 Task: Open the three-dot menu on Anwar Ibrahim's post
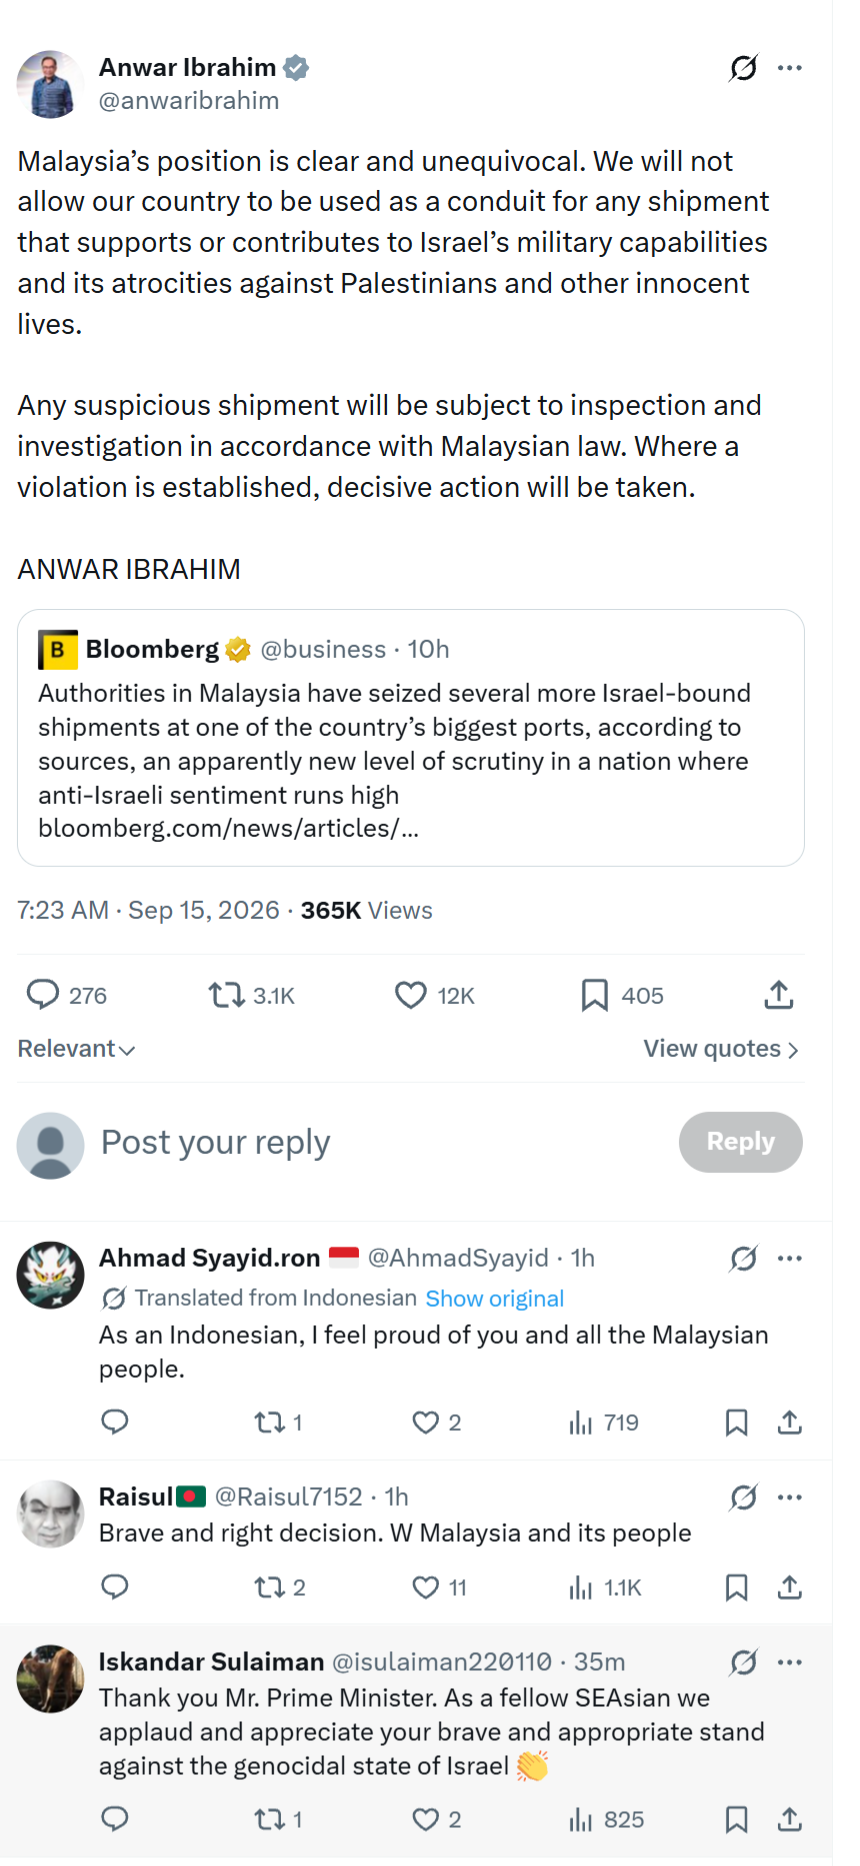[790, 68]
